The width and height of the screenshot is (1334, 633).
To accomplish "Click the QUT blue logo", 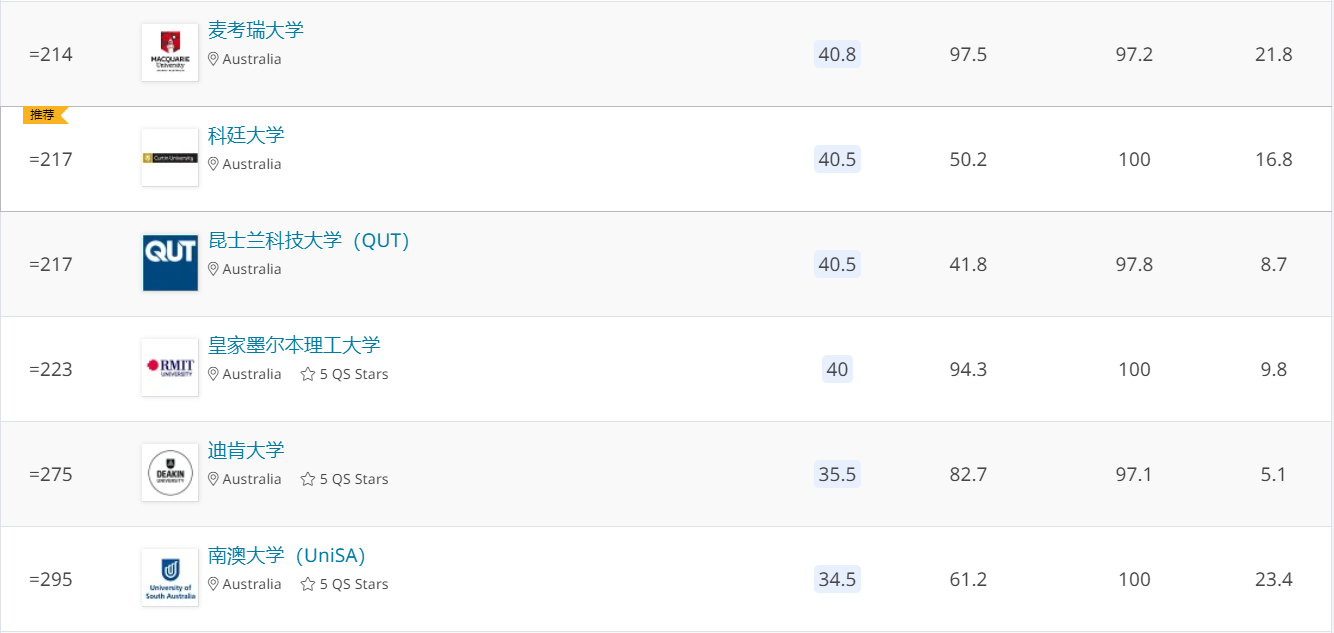I will [x=170, y=263].
